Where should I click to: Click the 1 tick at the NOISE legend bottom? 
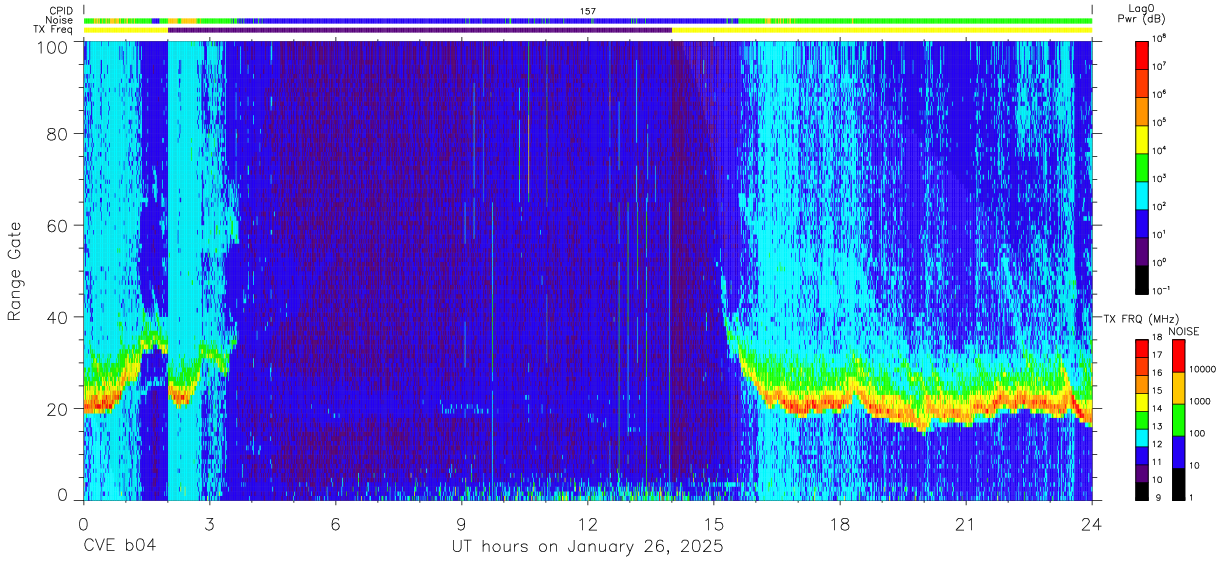[1192, 497]
